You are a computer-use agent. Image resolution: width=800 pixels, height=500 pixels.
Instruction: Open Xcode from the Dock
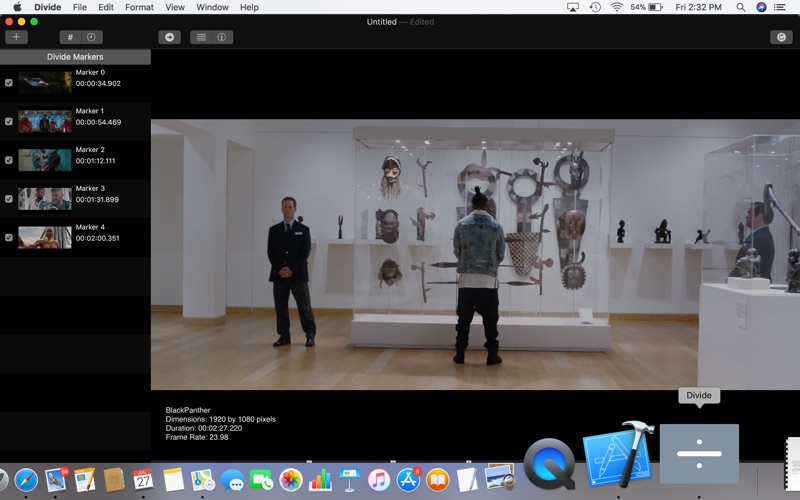point(618,454)
